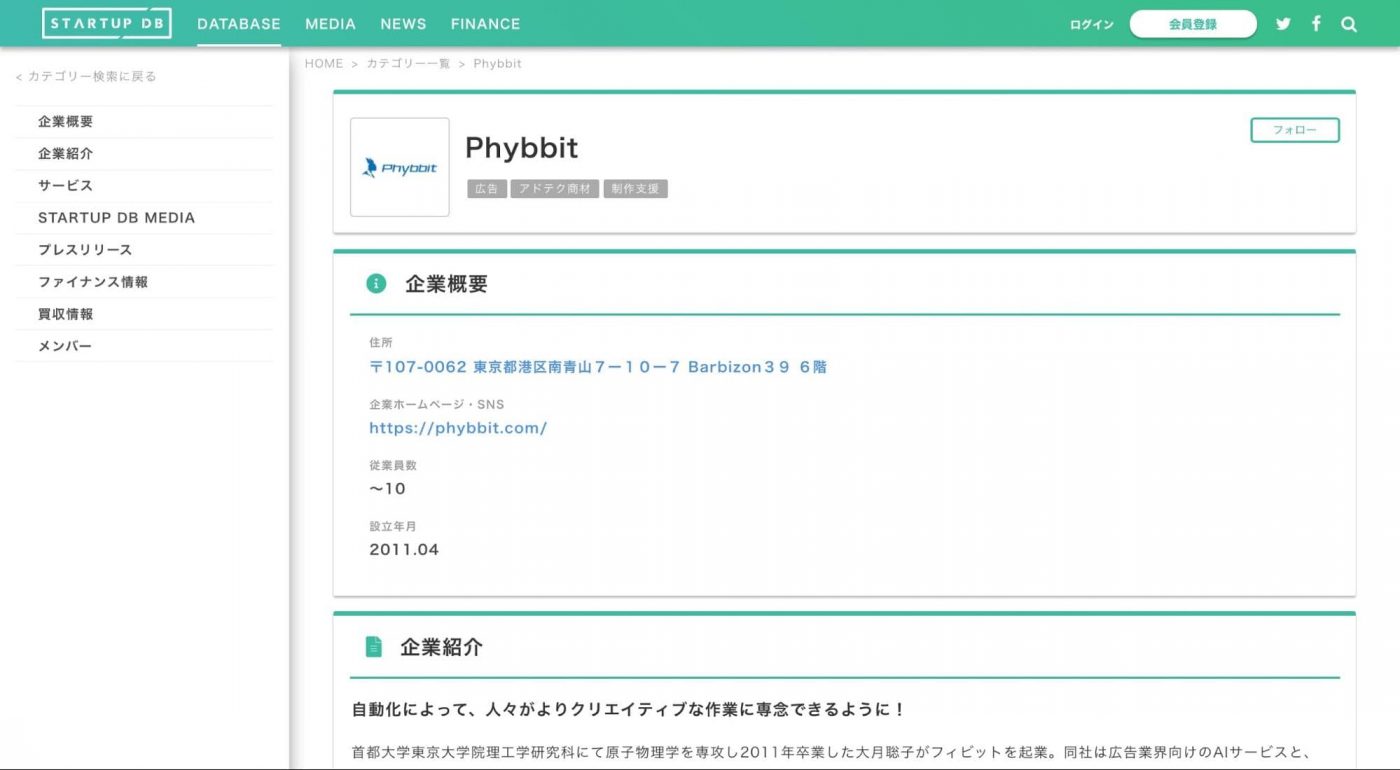Click the STARTUP DB logo
The height and width of the screenshot is (770, 1400).
click(107, 22)
